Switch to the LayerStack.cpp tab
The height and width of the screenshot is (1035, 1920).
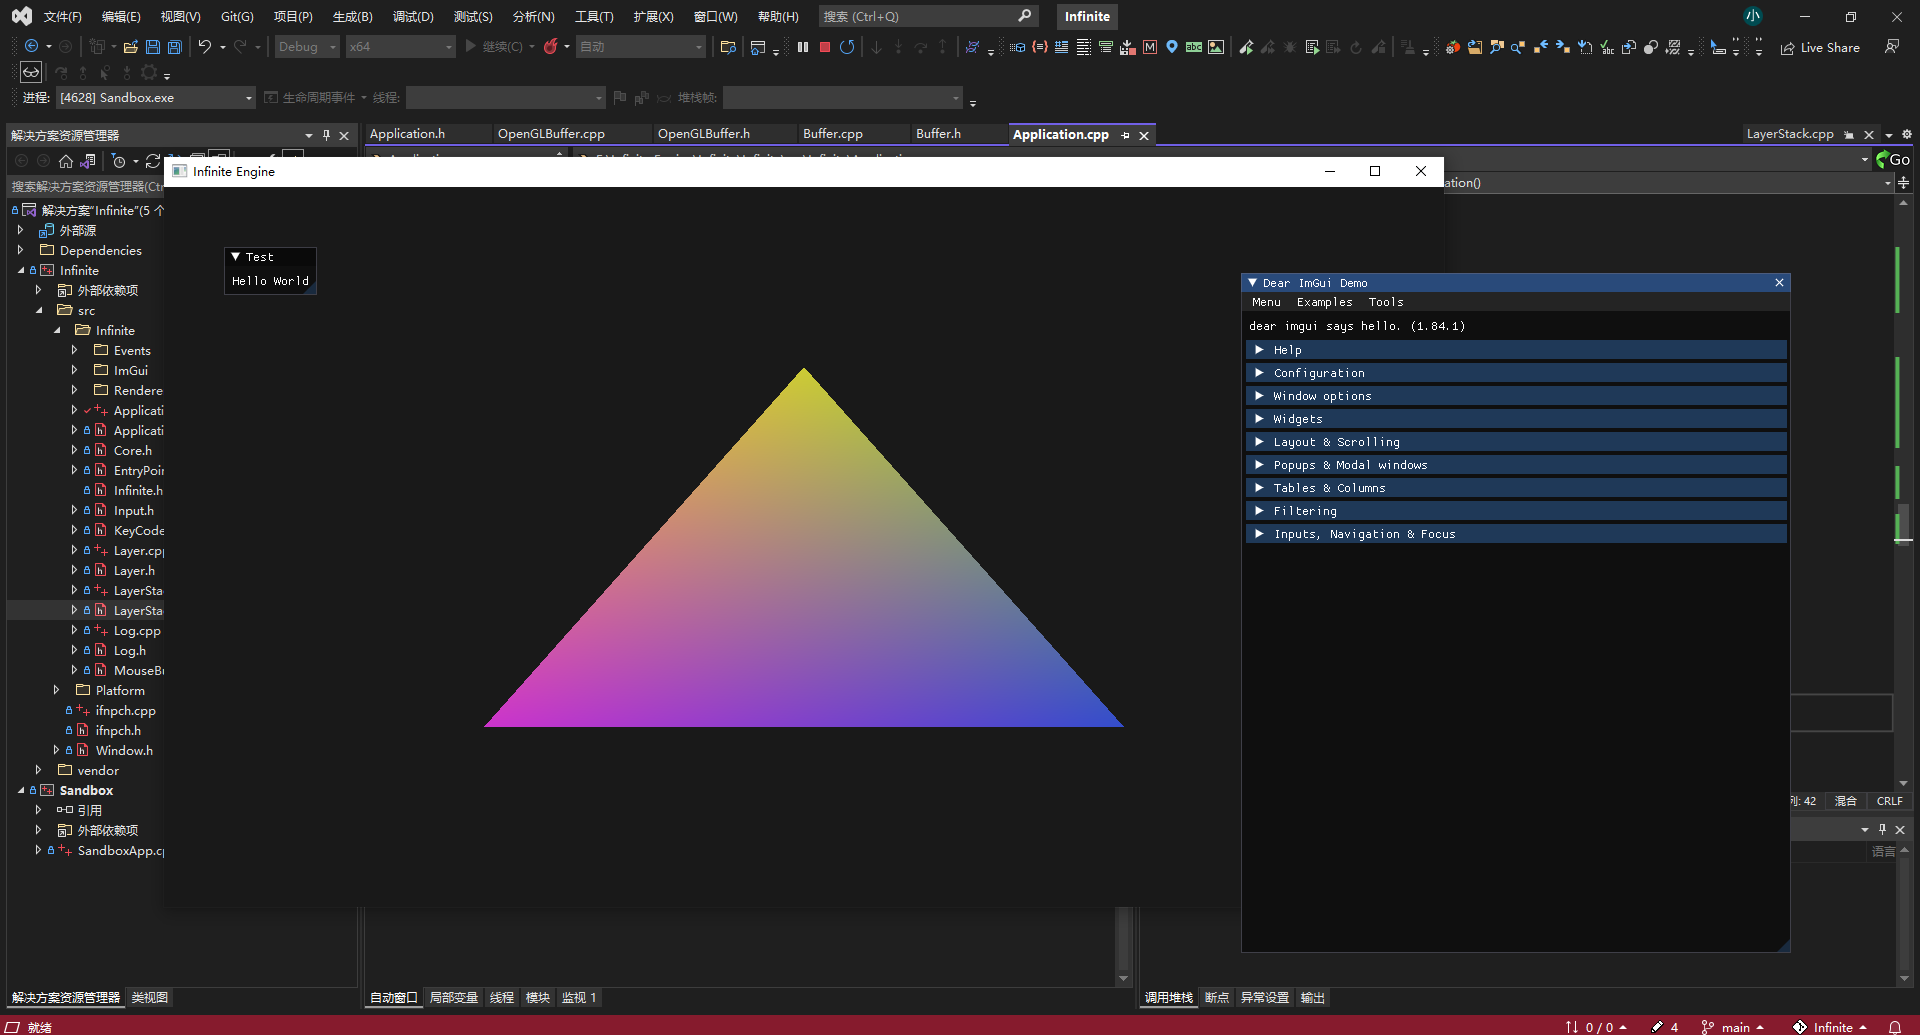point(1790,134)
